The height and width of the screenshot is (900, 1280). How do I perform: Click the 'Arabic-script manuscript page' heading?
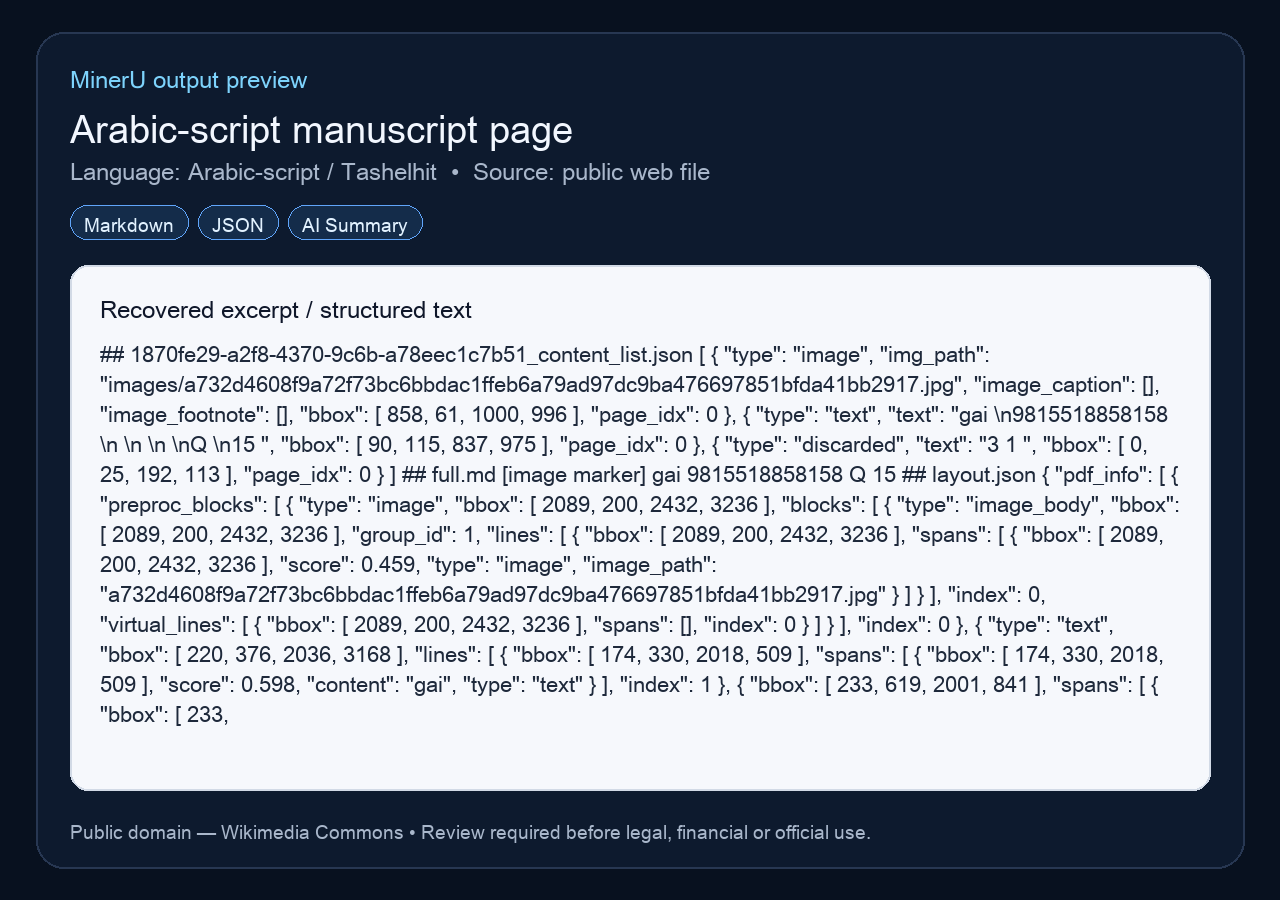321,131
